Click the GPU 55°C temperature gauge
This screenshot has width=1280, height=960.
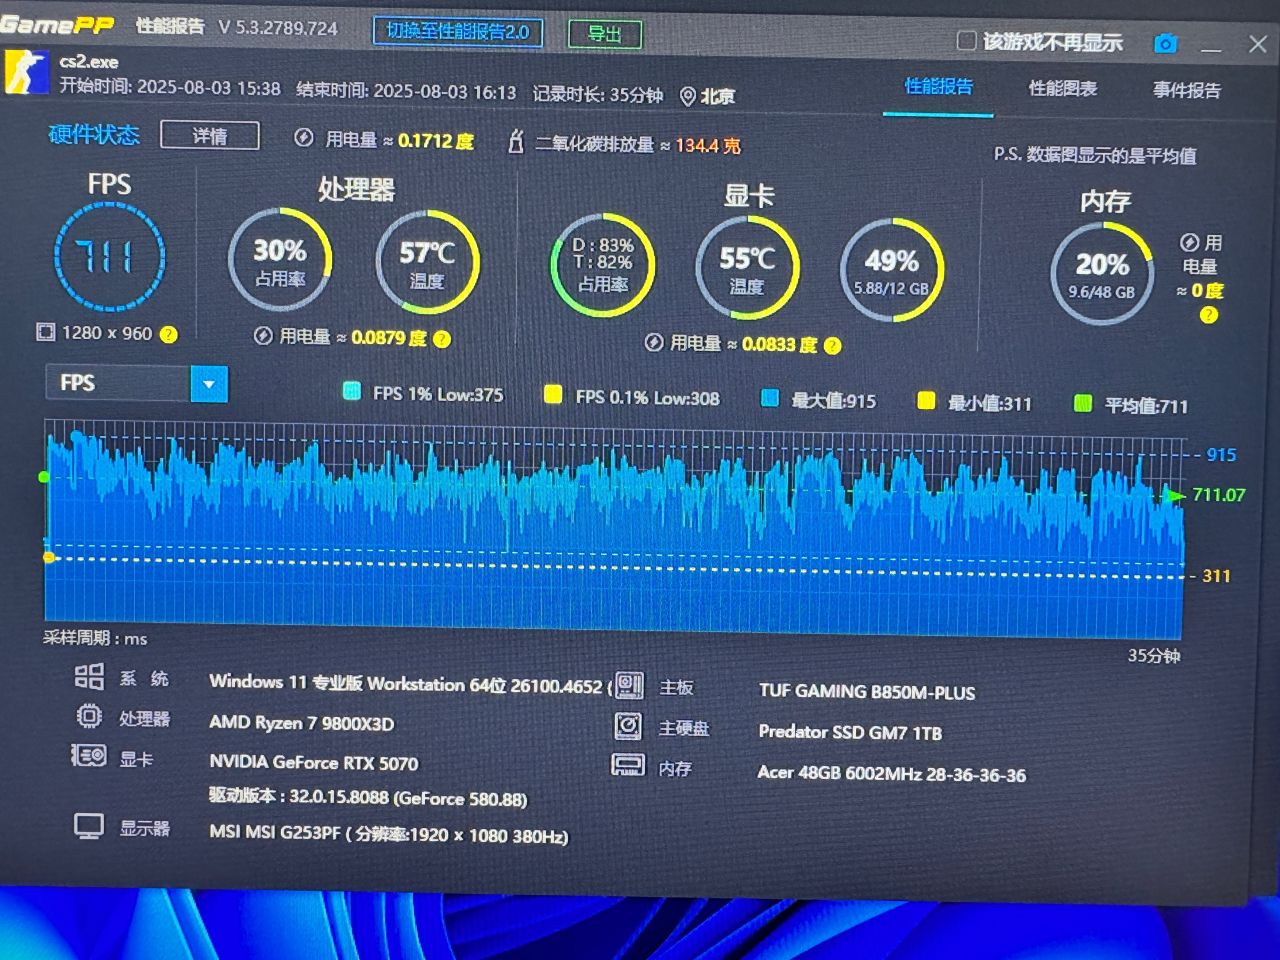pyautogui.click(x=747, y=268)
